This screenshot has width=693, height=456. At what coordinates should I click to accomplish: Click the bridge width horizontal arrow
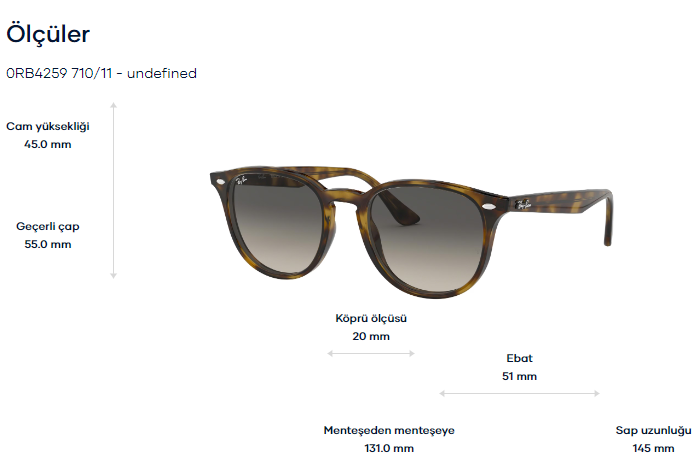pyautogui.click(x=371, y=353)
